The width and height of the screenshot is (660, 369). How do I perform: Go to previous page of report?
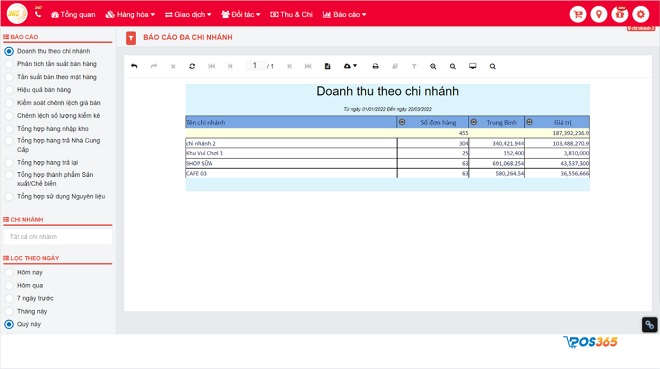[230, 66]
